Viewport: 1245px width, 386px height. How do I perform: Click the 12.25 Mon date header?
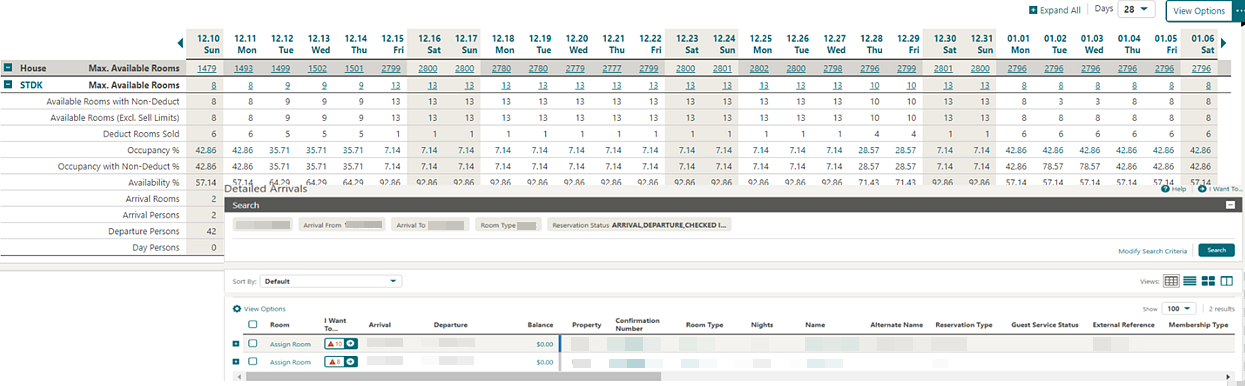pyautogui.click(x=760, y=43)
